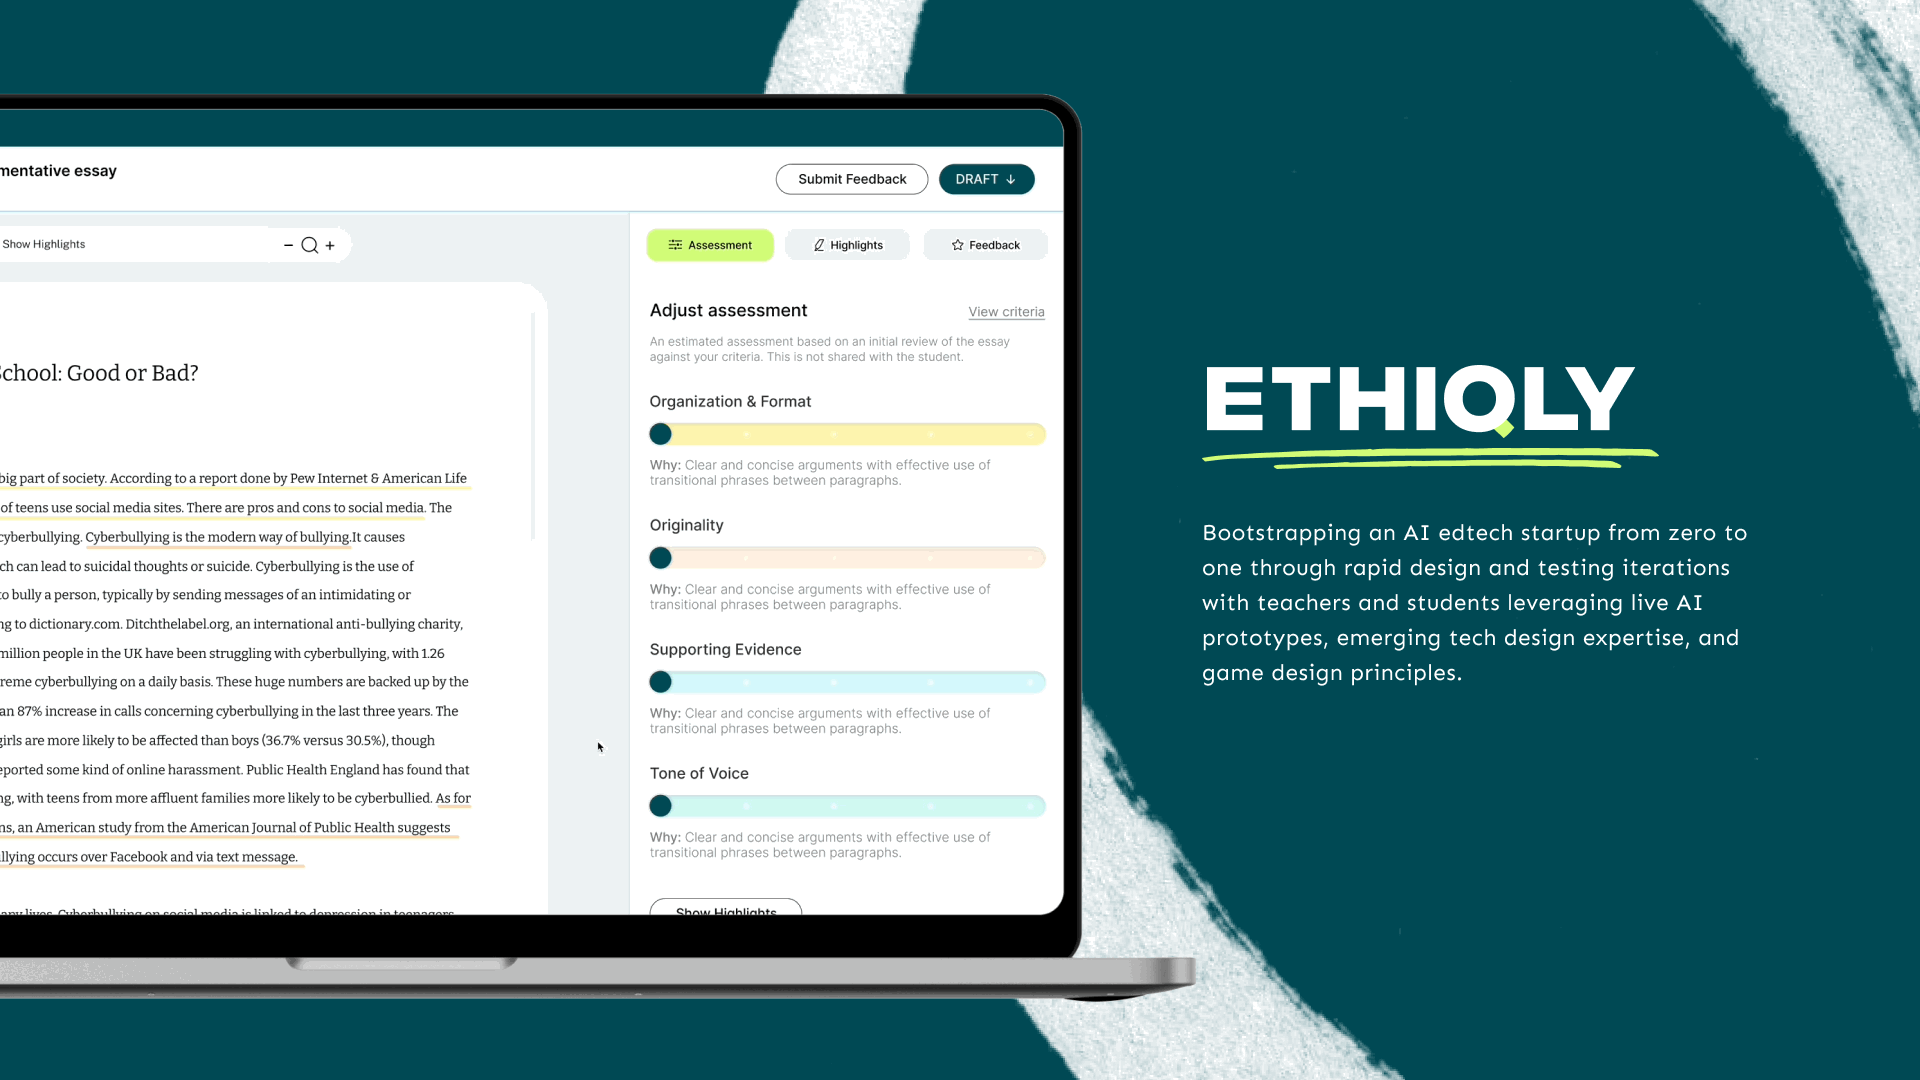Select the Highlights tab
The height and width of the screenshot is (1080, 1920).
tap(848, 244)
